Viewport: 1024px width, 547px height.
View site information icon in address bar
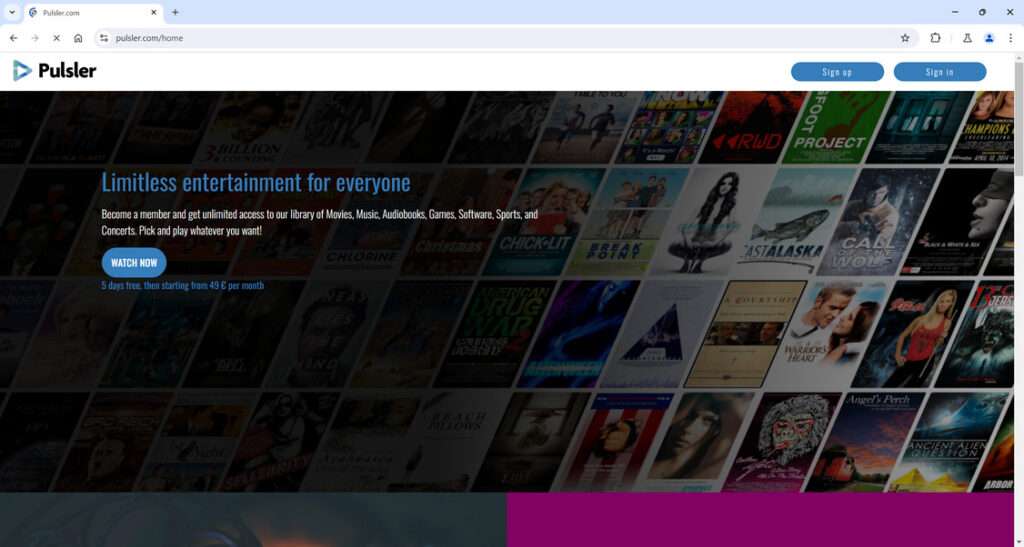(104, 38)
